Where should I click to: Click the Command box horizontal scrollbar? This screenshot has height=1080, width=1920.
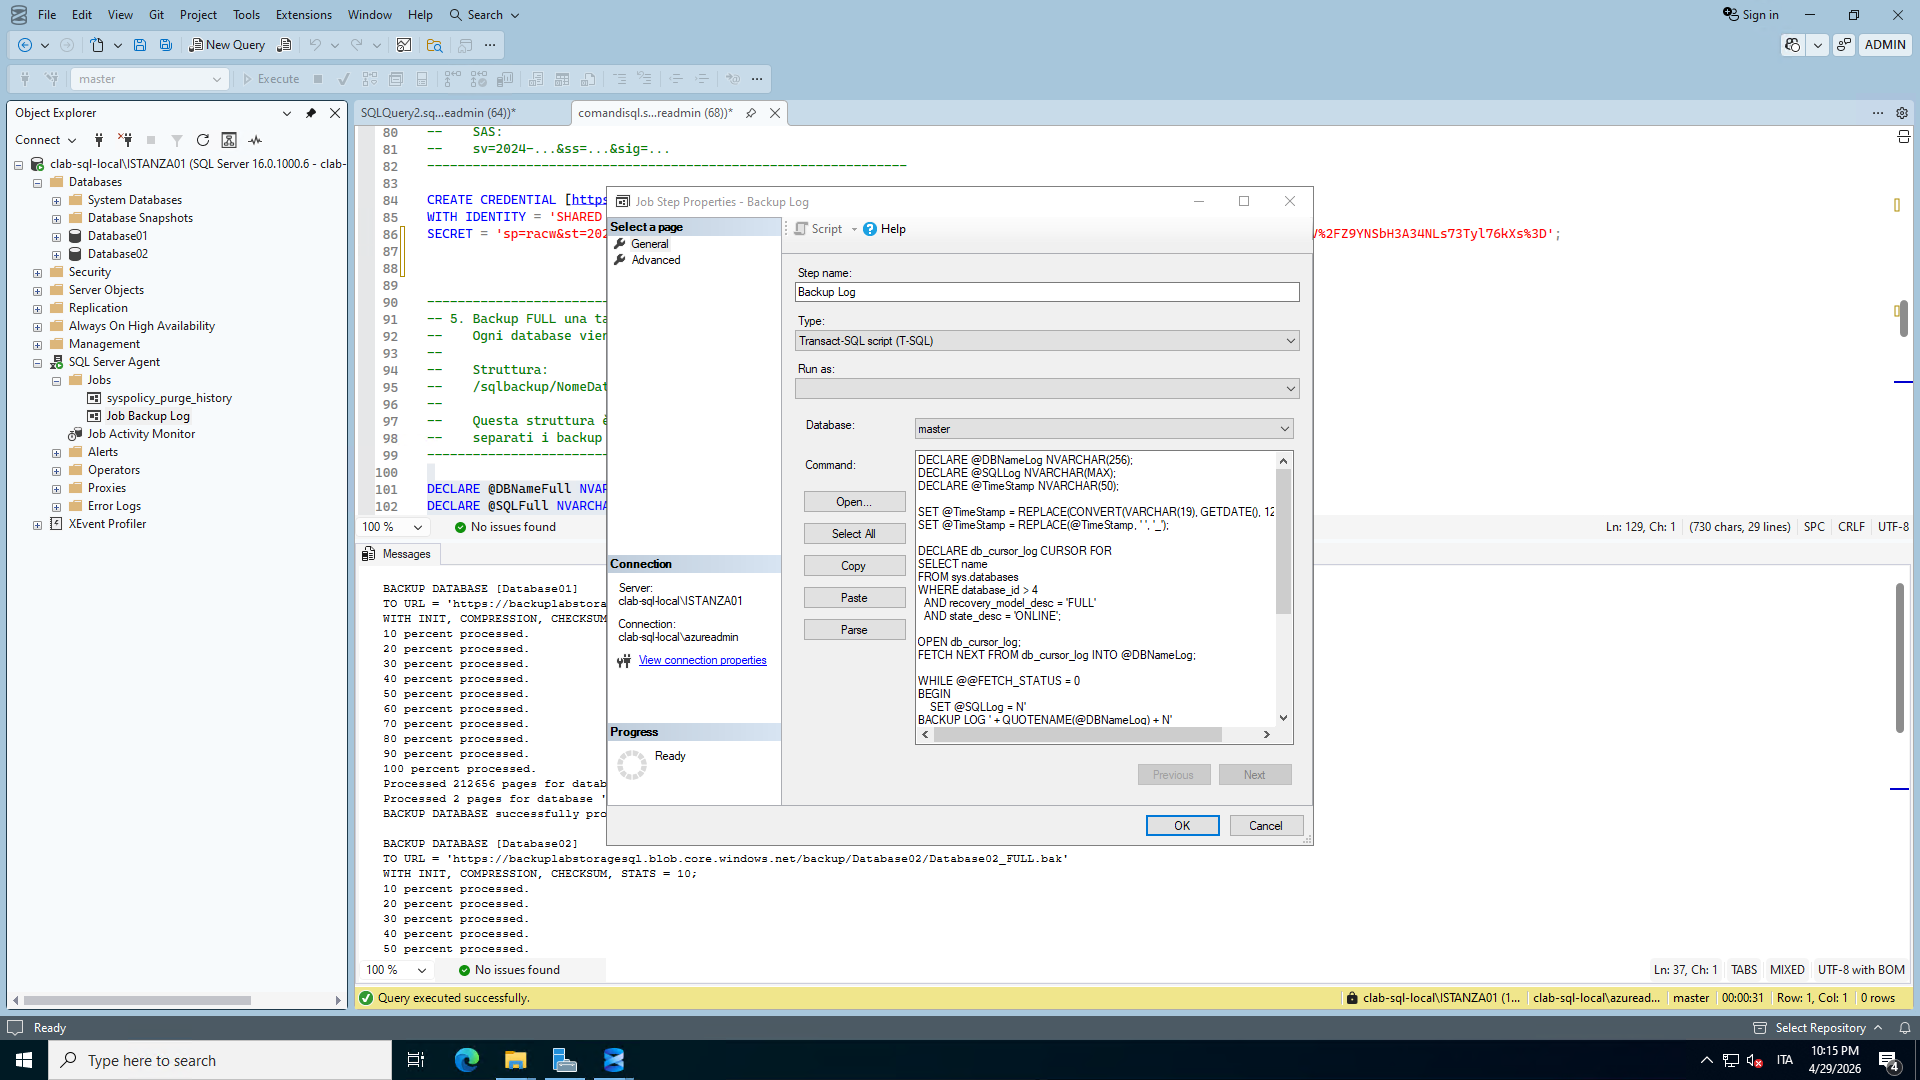1077,735
